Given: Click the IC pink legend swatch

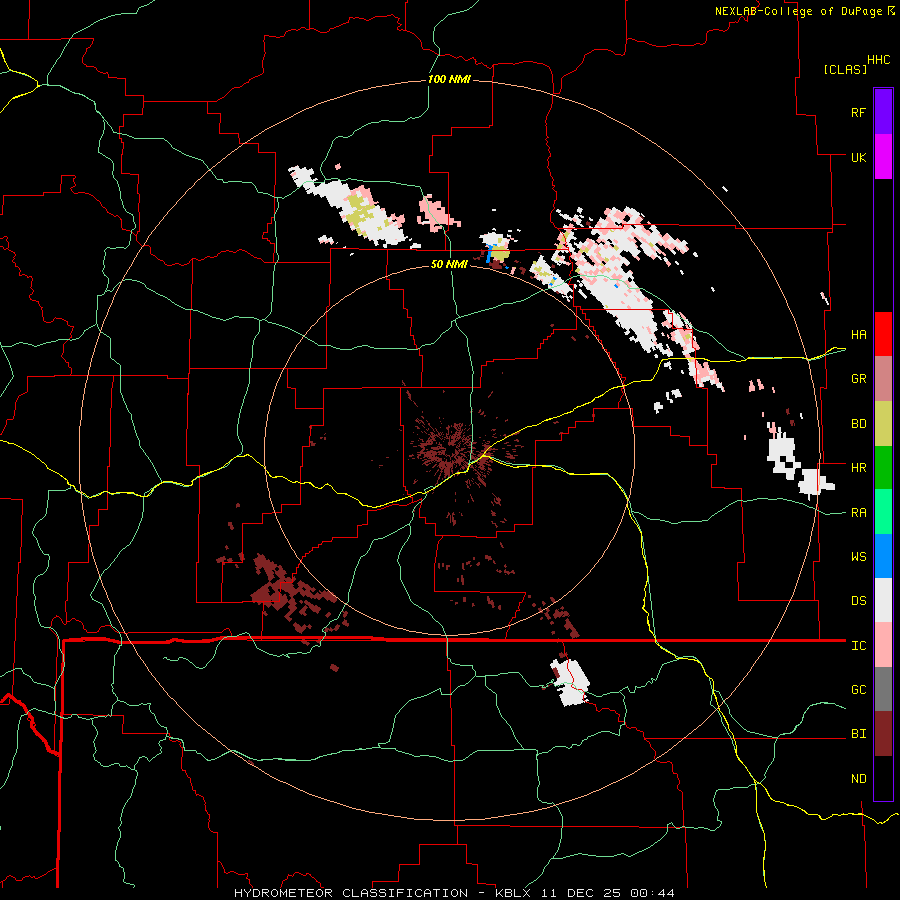Looking at the screenshot, I should (x=883, y=645).
